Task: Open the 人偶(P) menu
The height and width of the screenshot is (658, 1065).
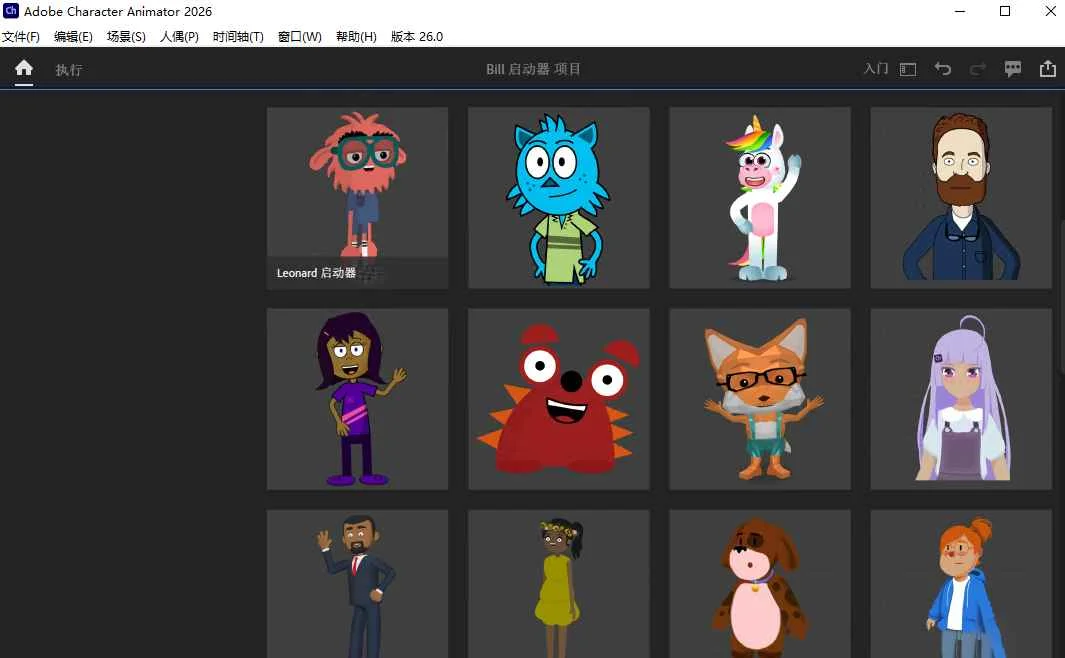Action: click(x=179, y=37)
